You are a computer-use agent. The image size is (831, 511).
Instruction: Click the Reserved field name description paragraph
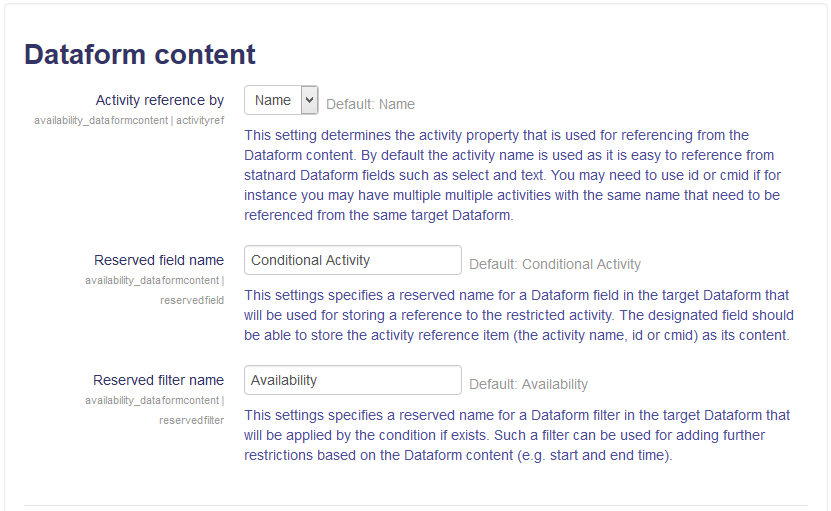517,315
